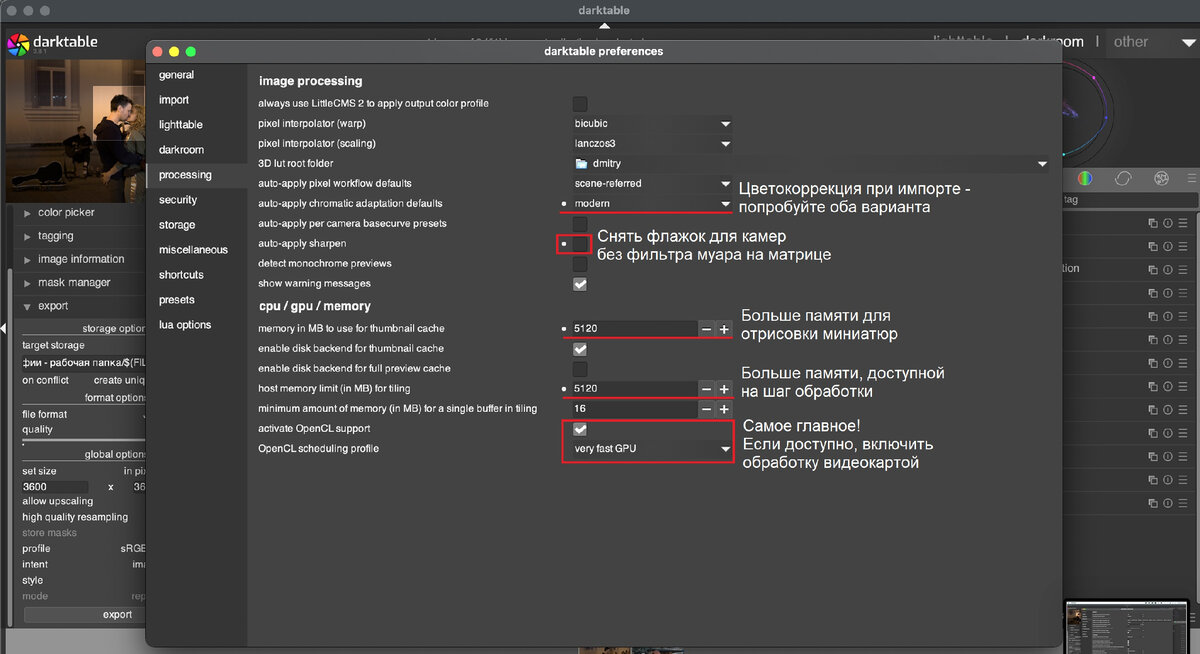Screen dimensions: 1200x654
Task: Enable auto-apply per camera basecurve presets
Action: (580, 224)
